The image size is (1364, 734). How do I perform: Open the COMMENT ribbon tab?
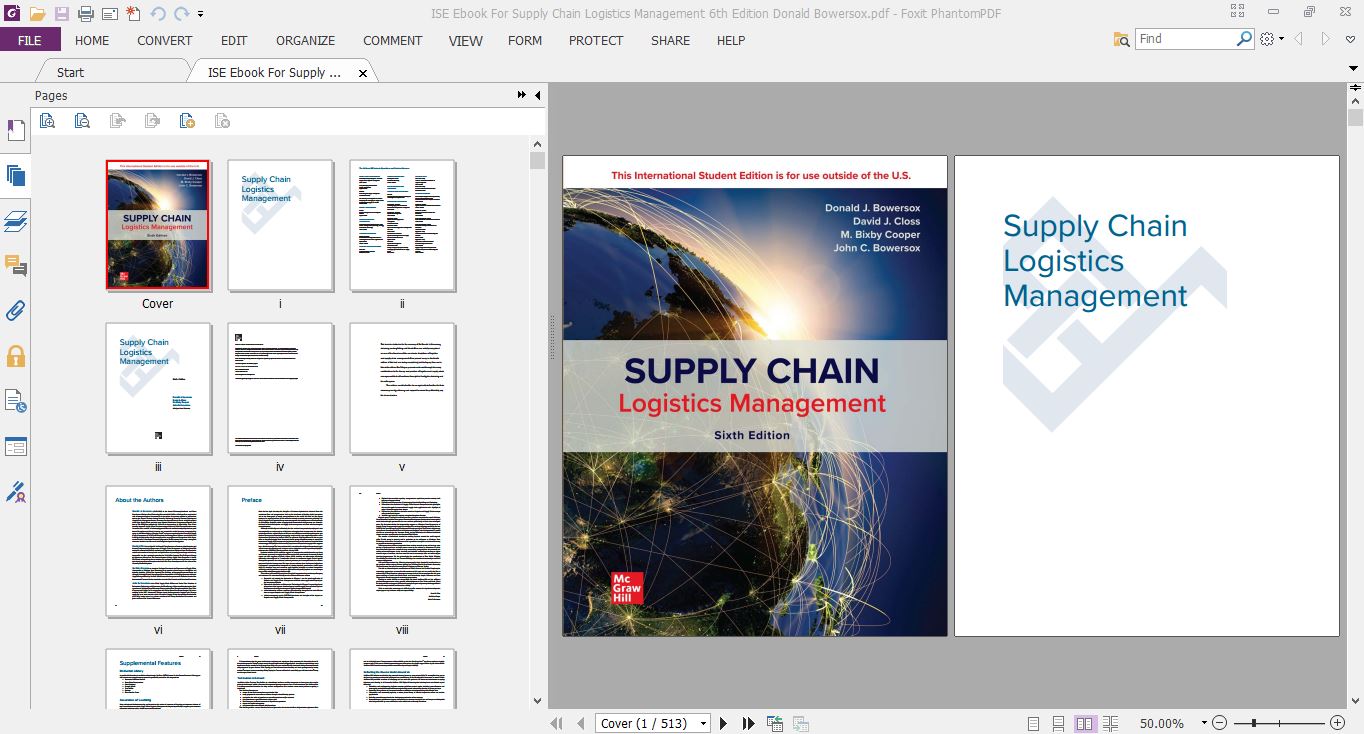pos(393,40)
